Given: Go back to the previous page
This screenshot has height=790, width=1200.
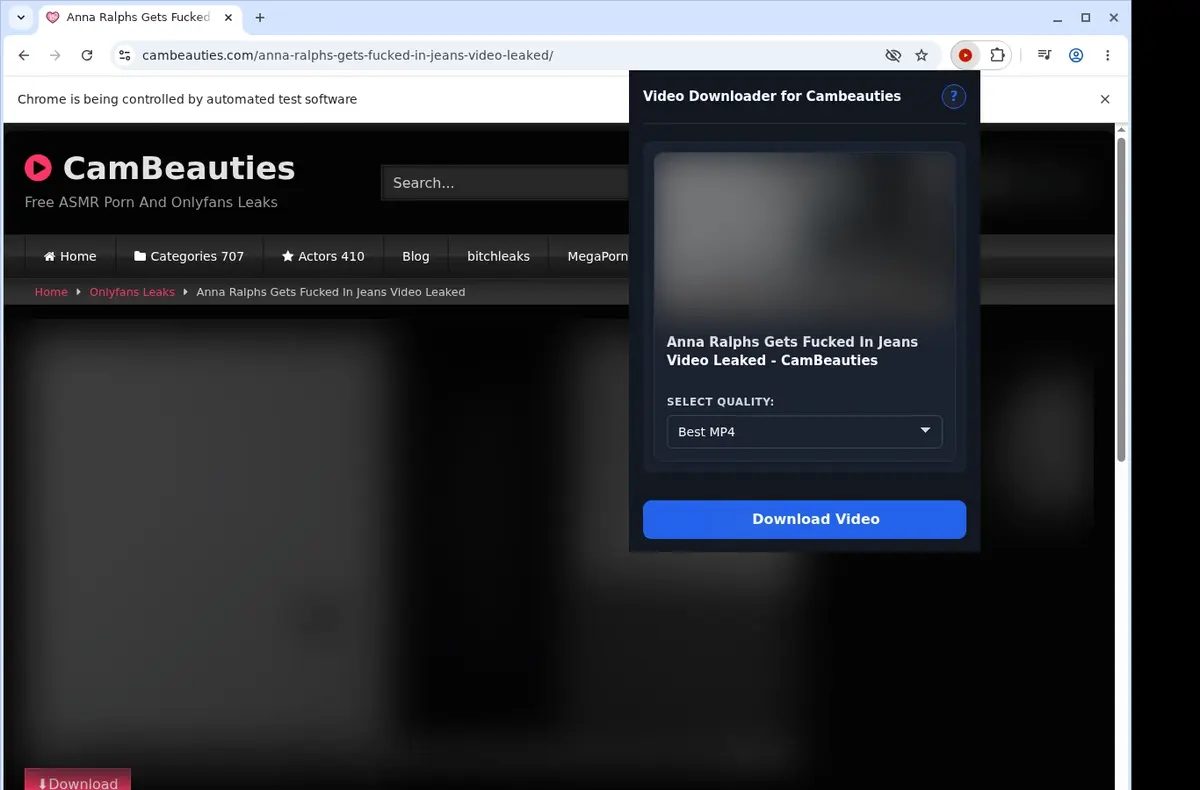Looking at the screenshot, I should [x=24, y=56].
